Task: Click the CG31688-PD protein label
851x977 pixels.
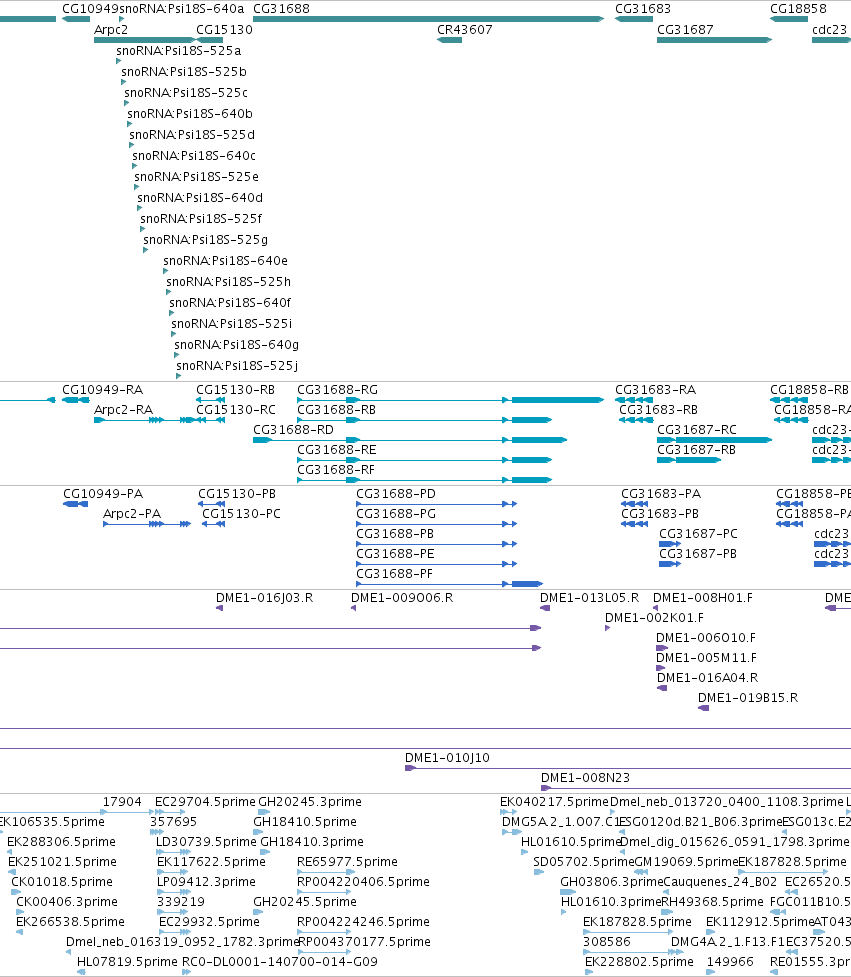Action: click(x=396, y=494)
